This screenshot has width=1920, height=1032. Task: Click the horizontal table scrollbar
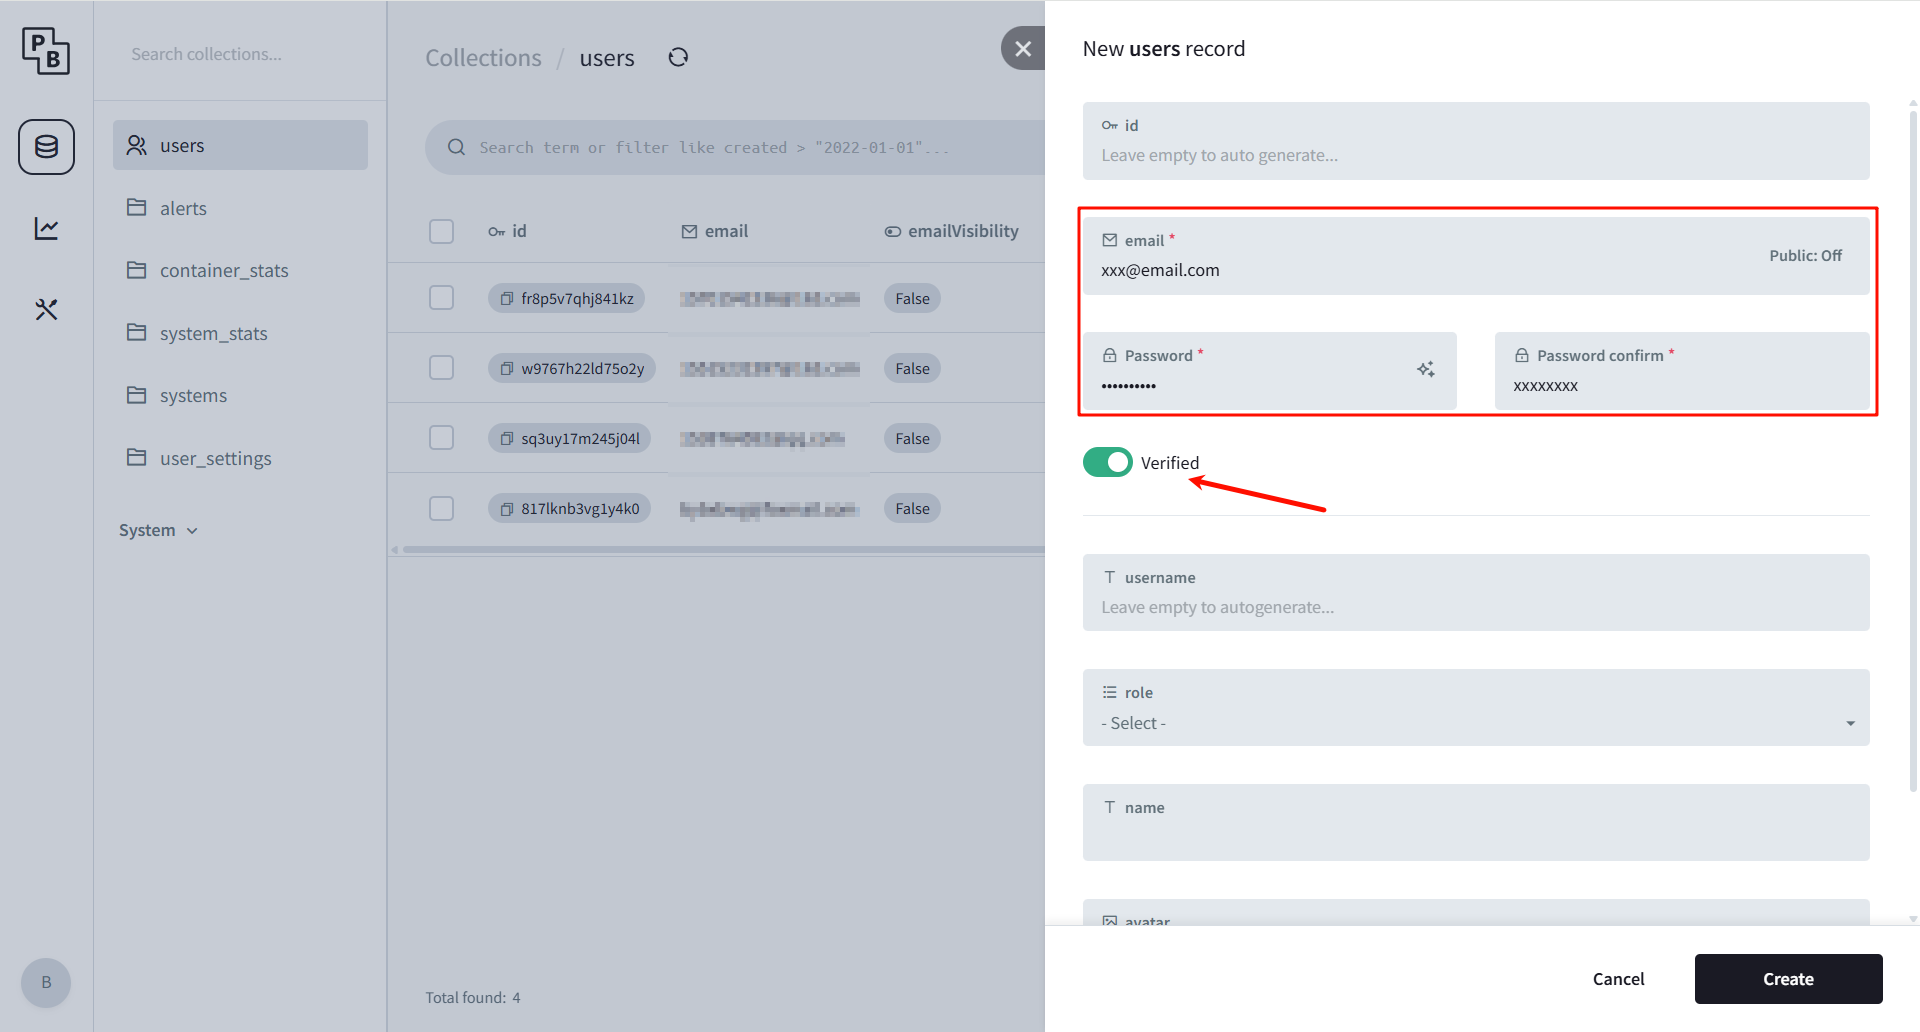tap(724, 549)
